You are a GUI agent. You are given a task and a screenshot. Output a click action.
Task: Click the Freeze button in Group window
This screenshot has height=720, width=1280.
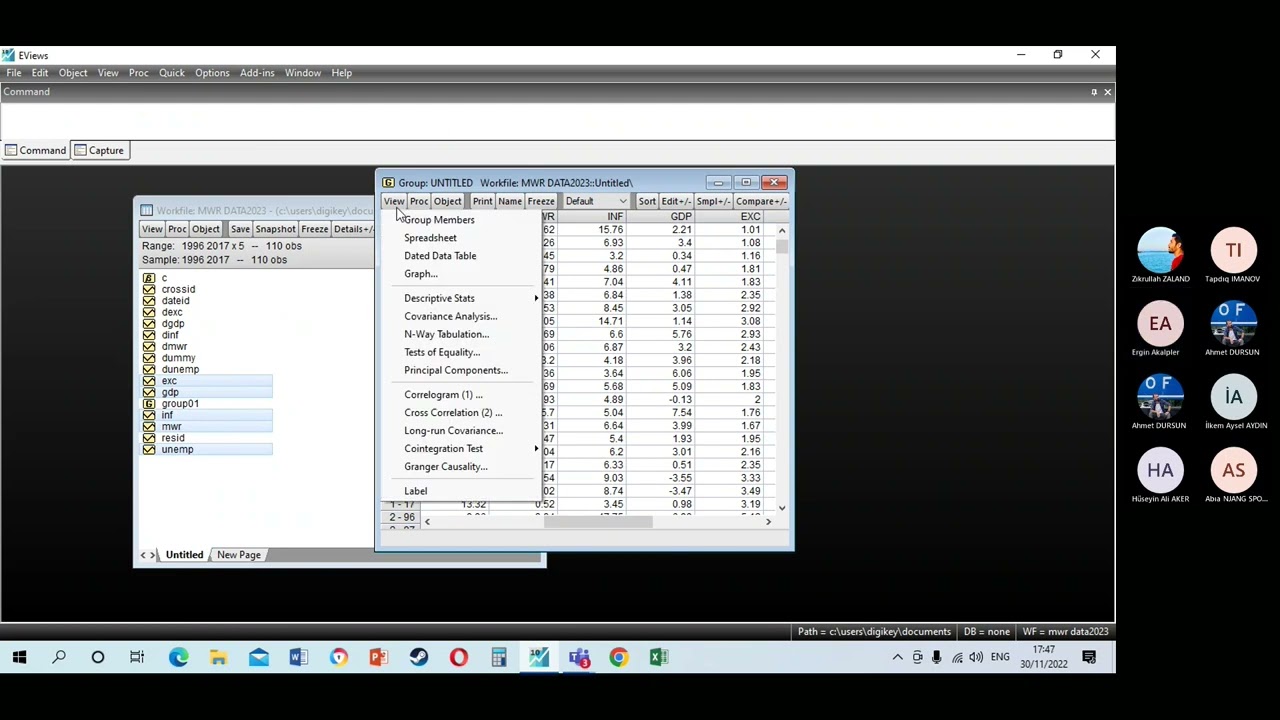[x=541, y=201]
